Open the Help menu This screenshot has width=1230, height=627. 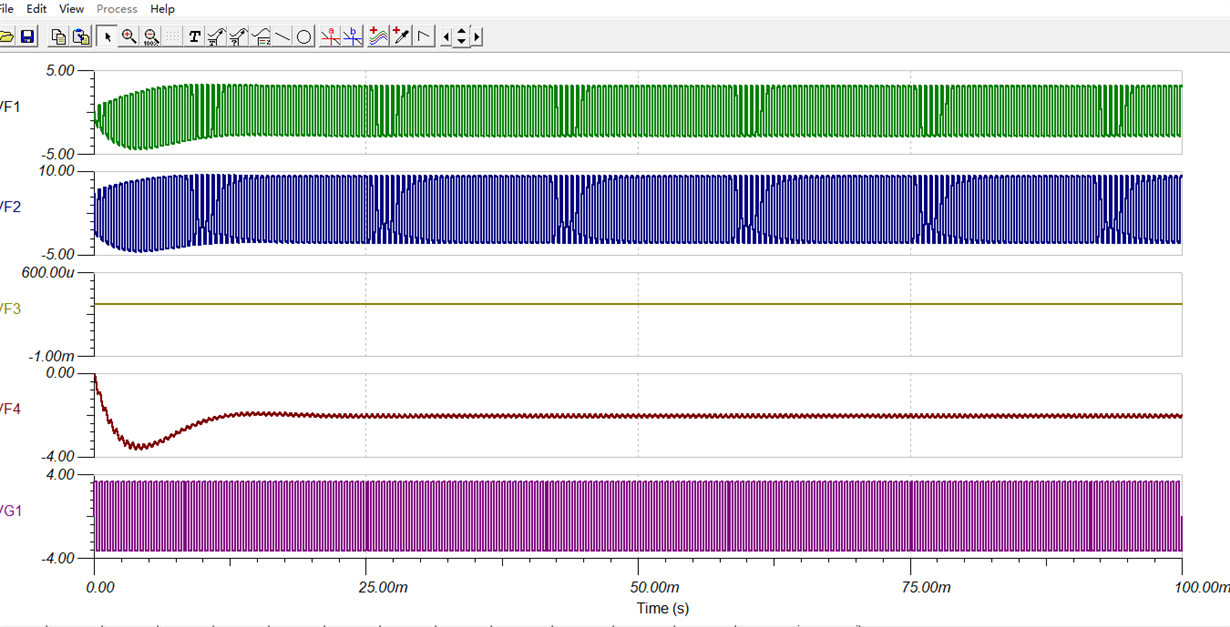[x=162, y=9]
